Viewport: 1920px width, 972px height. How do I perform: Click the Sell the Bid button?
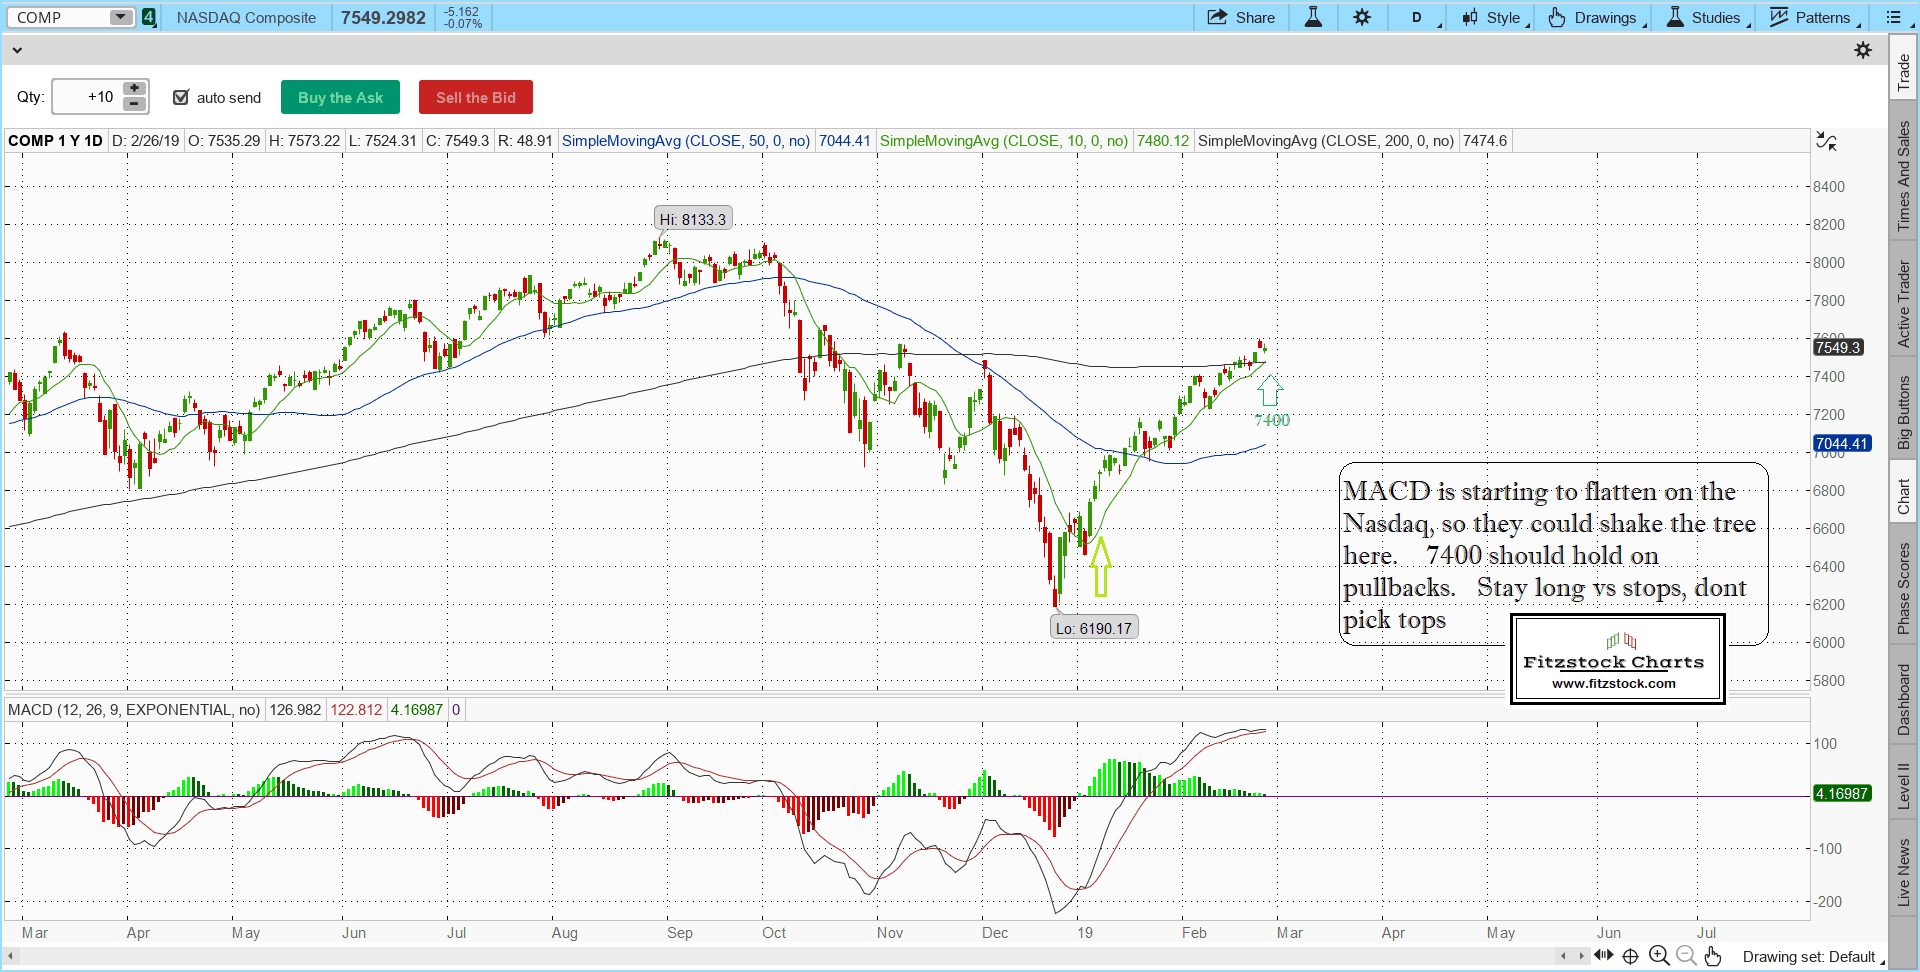click(475, 97)
